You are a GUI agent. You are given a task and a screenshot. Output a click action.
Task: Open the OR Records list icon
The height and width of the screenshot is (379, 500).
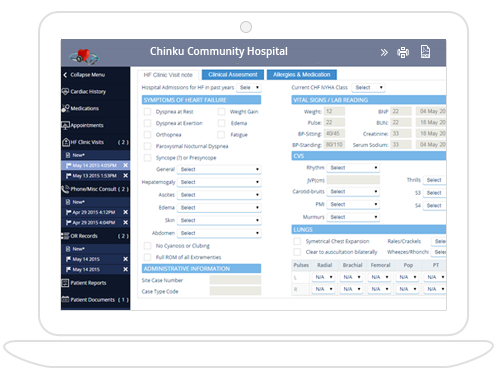pos(65,236)
